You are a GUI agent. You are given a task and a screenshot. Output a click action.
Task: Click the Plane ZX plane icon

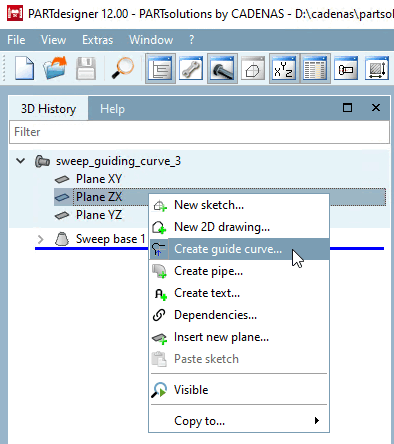(x=62, y=197)
